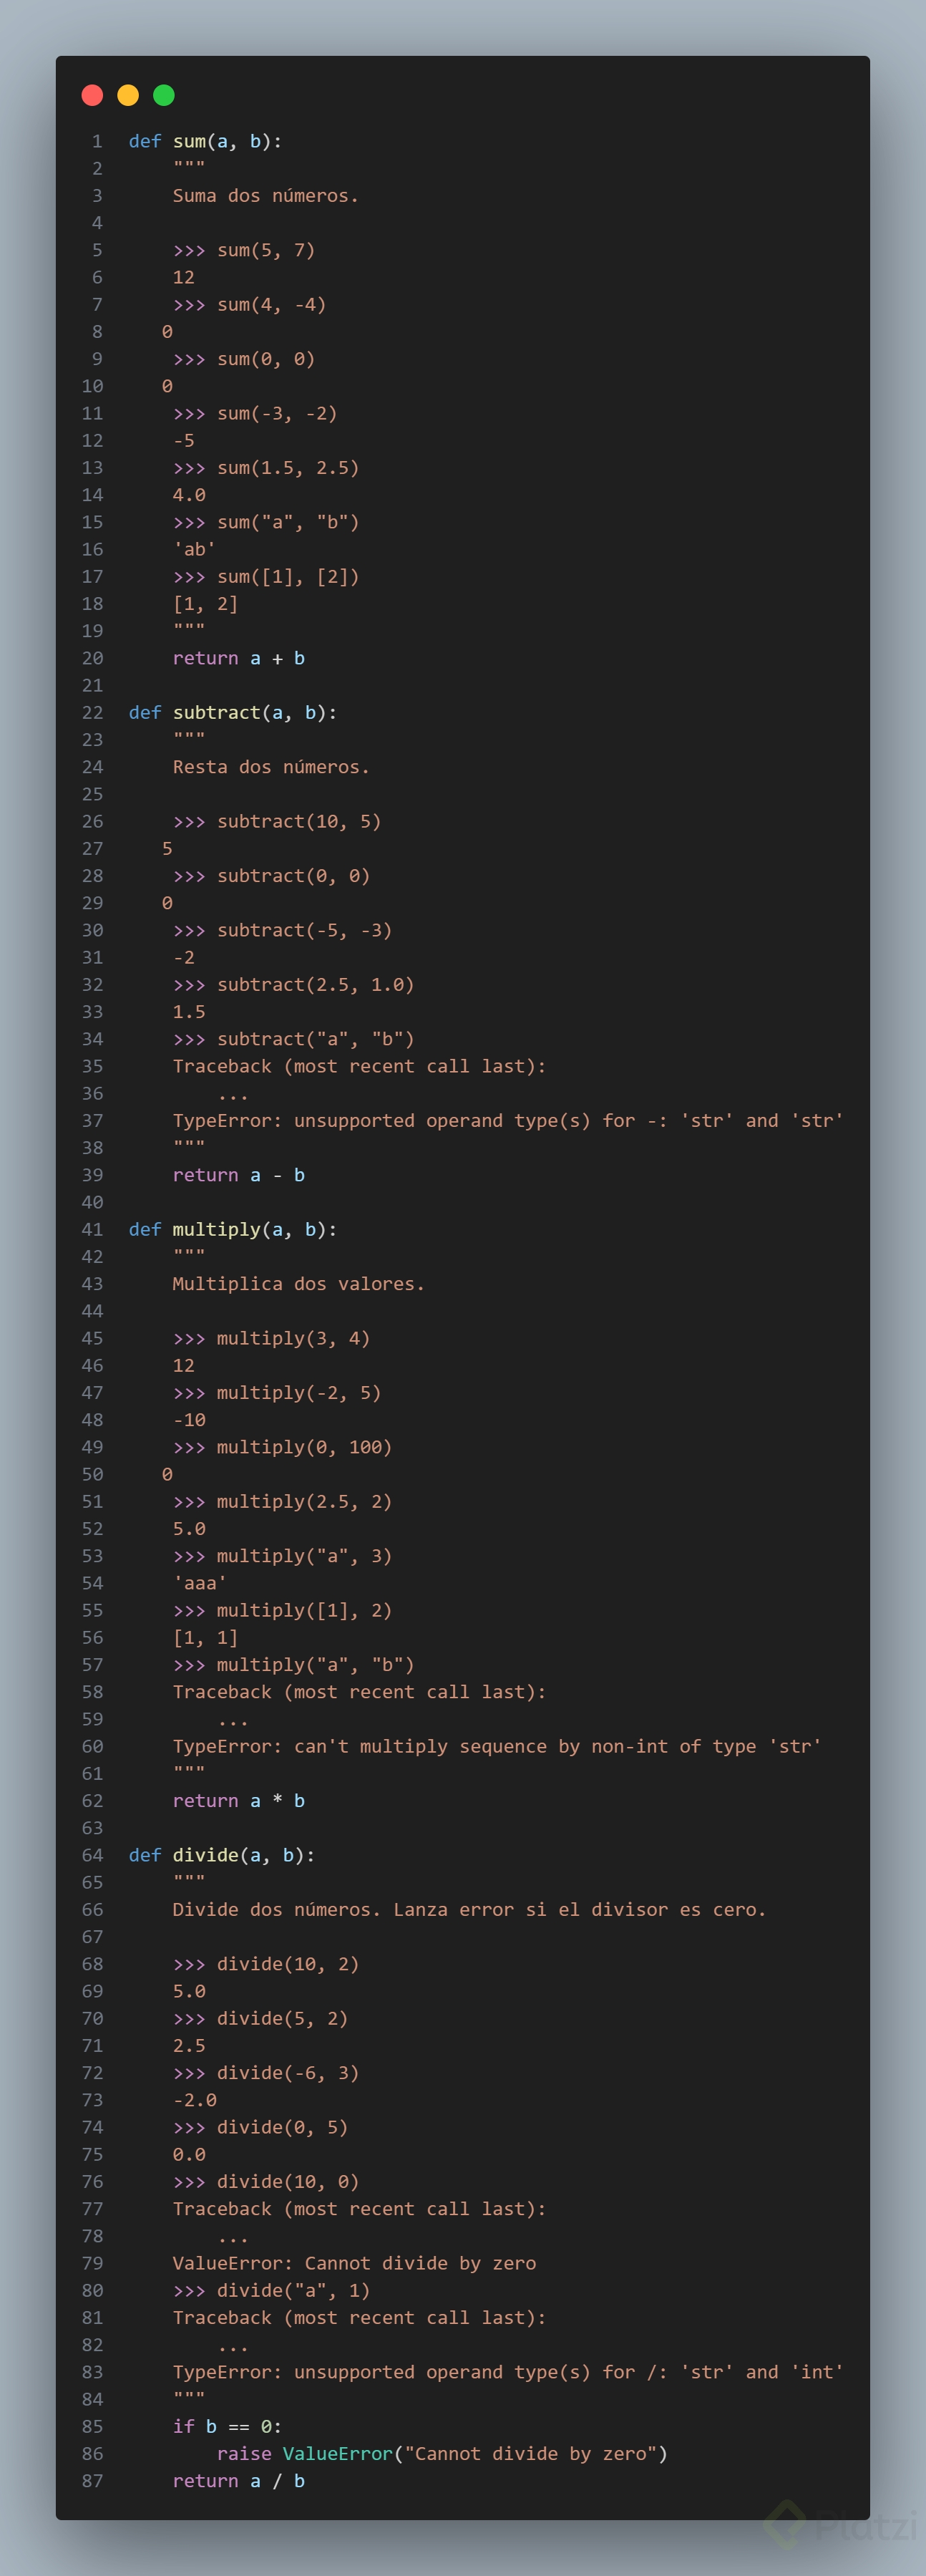Click the 'if b == 0:' line
926x2576 pixels.
(x=227, y=2426)
